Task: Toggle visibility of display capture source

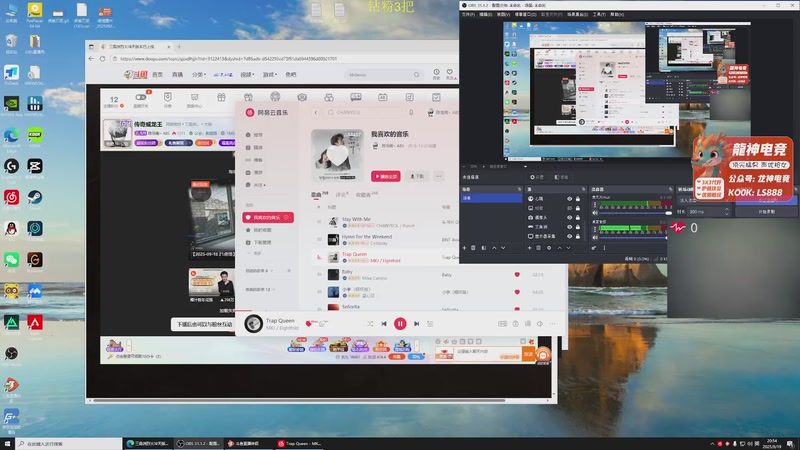Action: (x=569, y=236)
